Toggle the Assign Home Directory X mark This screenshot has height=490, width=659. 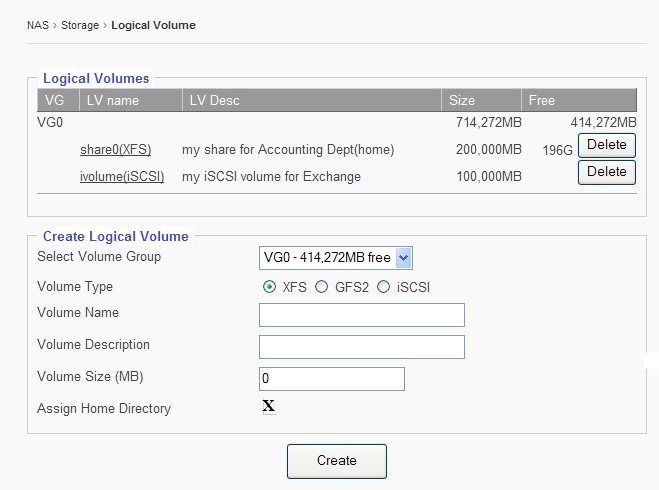[268, 406]
